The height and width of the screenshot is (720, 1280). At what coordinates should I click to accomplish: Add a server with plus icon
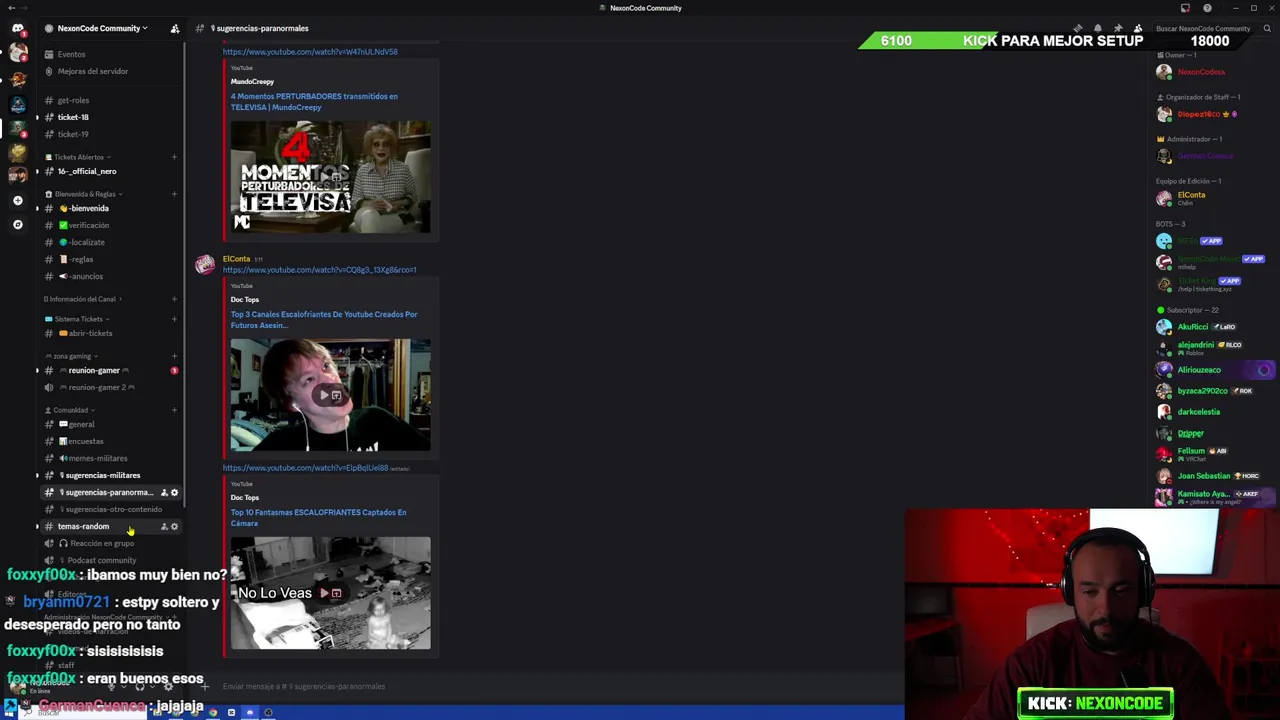[x=17, y=200]
